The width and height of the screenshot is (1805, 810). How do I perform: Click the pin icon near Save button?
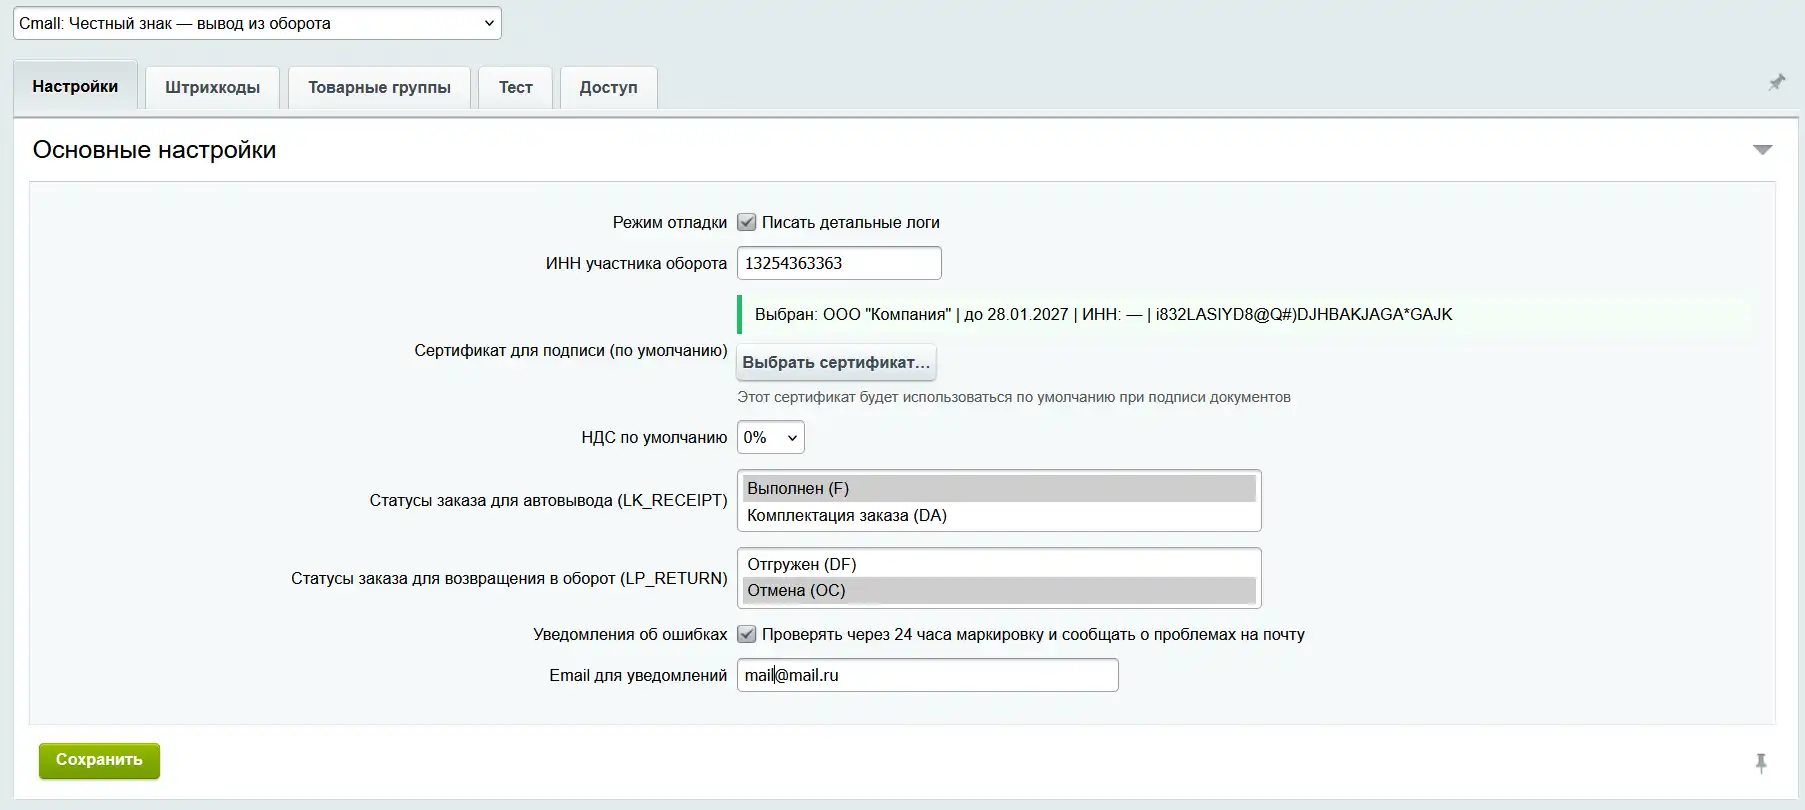(1761, 764)
